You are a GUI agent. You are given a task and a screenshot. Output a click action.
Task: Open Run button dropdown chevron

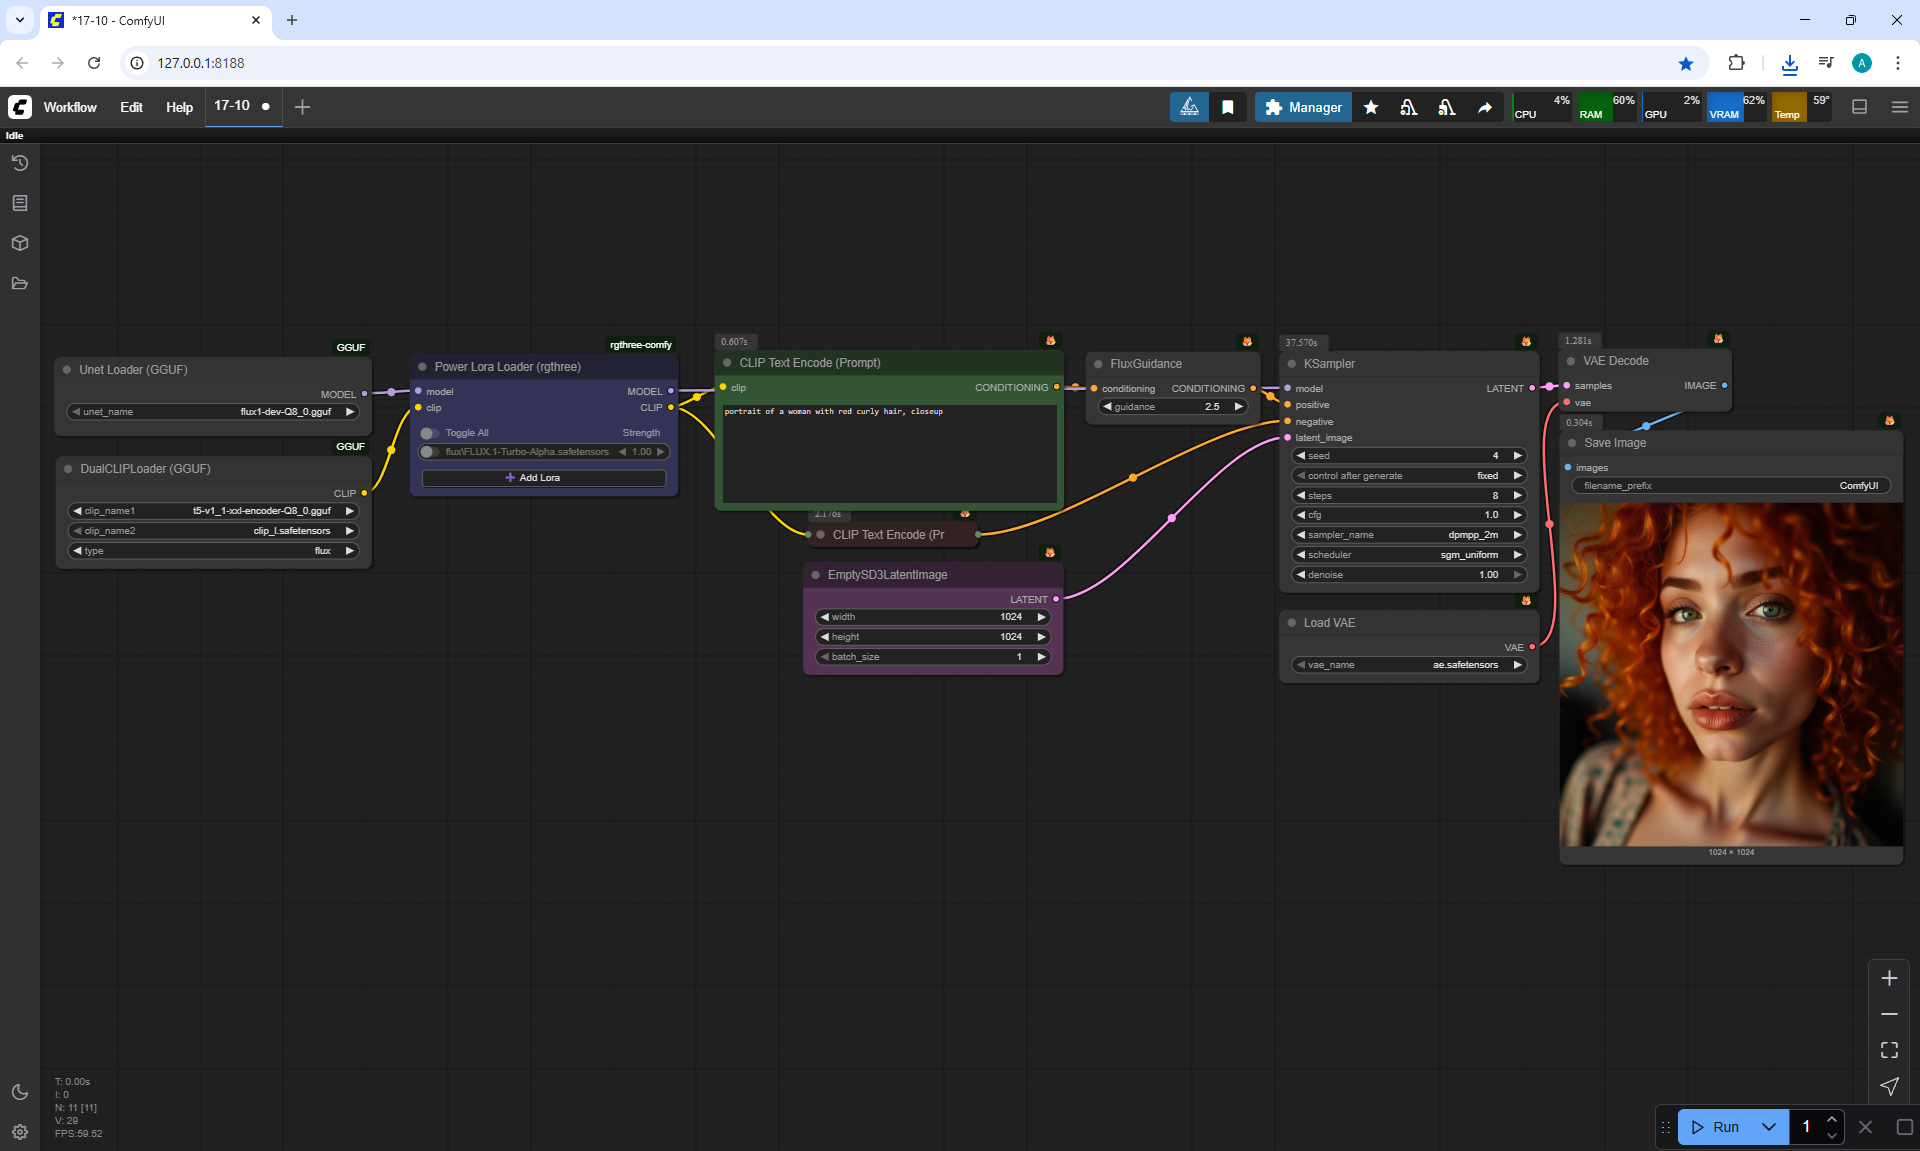pyautogui.click(x=1769, y=1127)
